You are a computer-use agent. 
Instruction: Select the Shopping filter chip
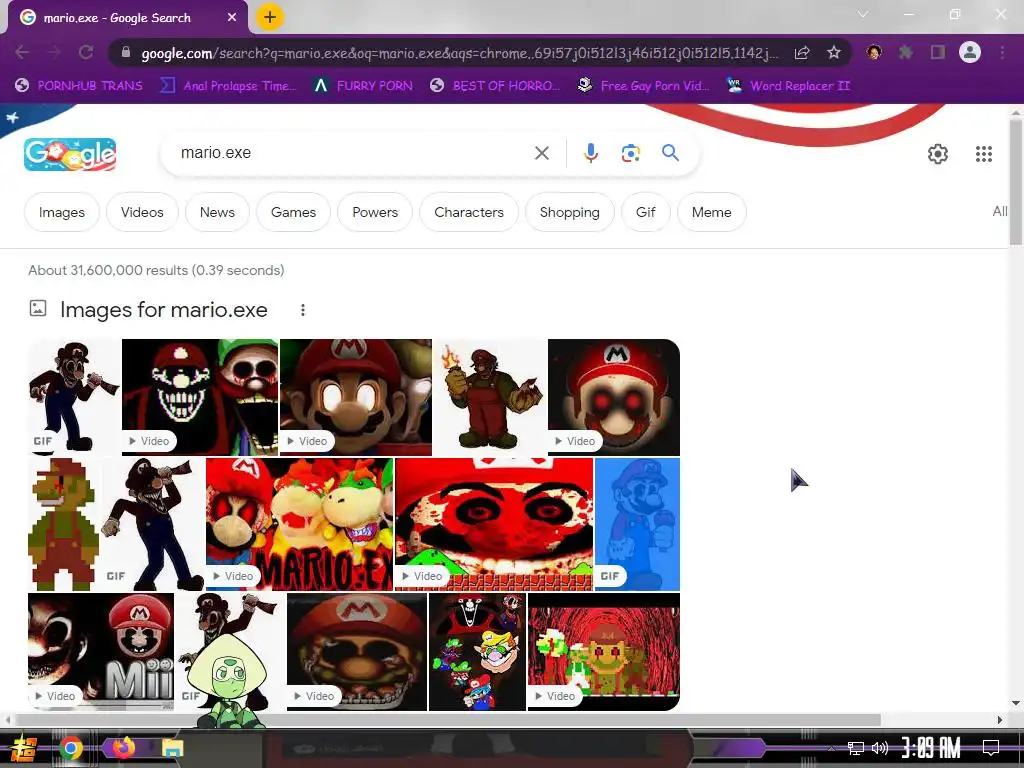point(569,212)
